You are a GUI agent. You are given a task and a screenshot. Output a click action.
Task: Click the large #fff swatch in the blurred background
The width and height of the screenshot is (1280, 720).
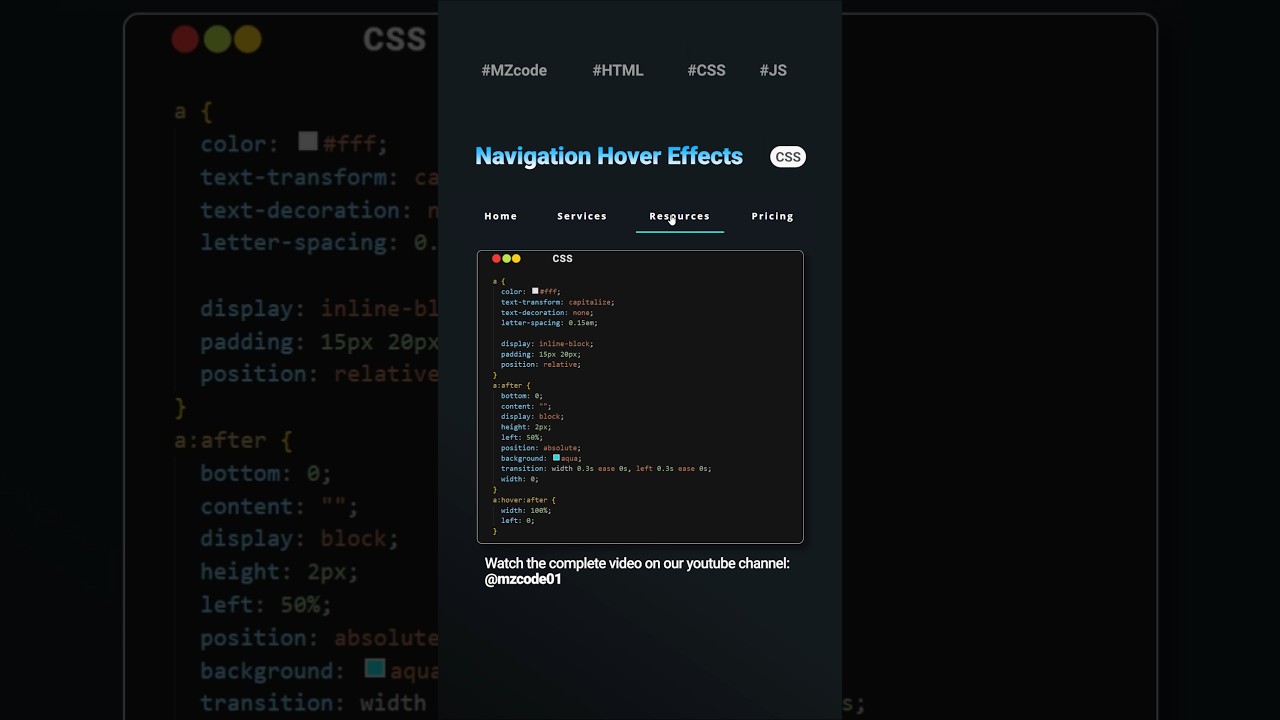308,142
